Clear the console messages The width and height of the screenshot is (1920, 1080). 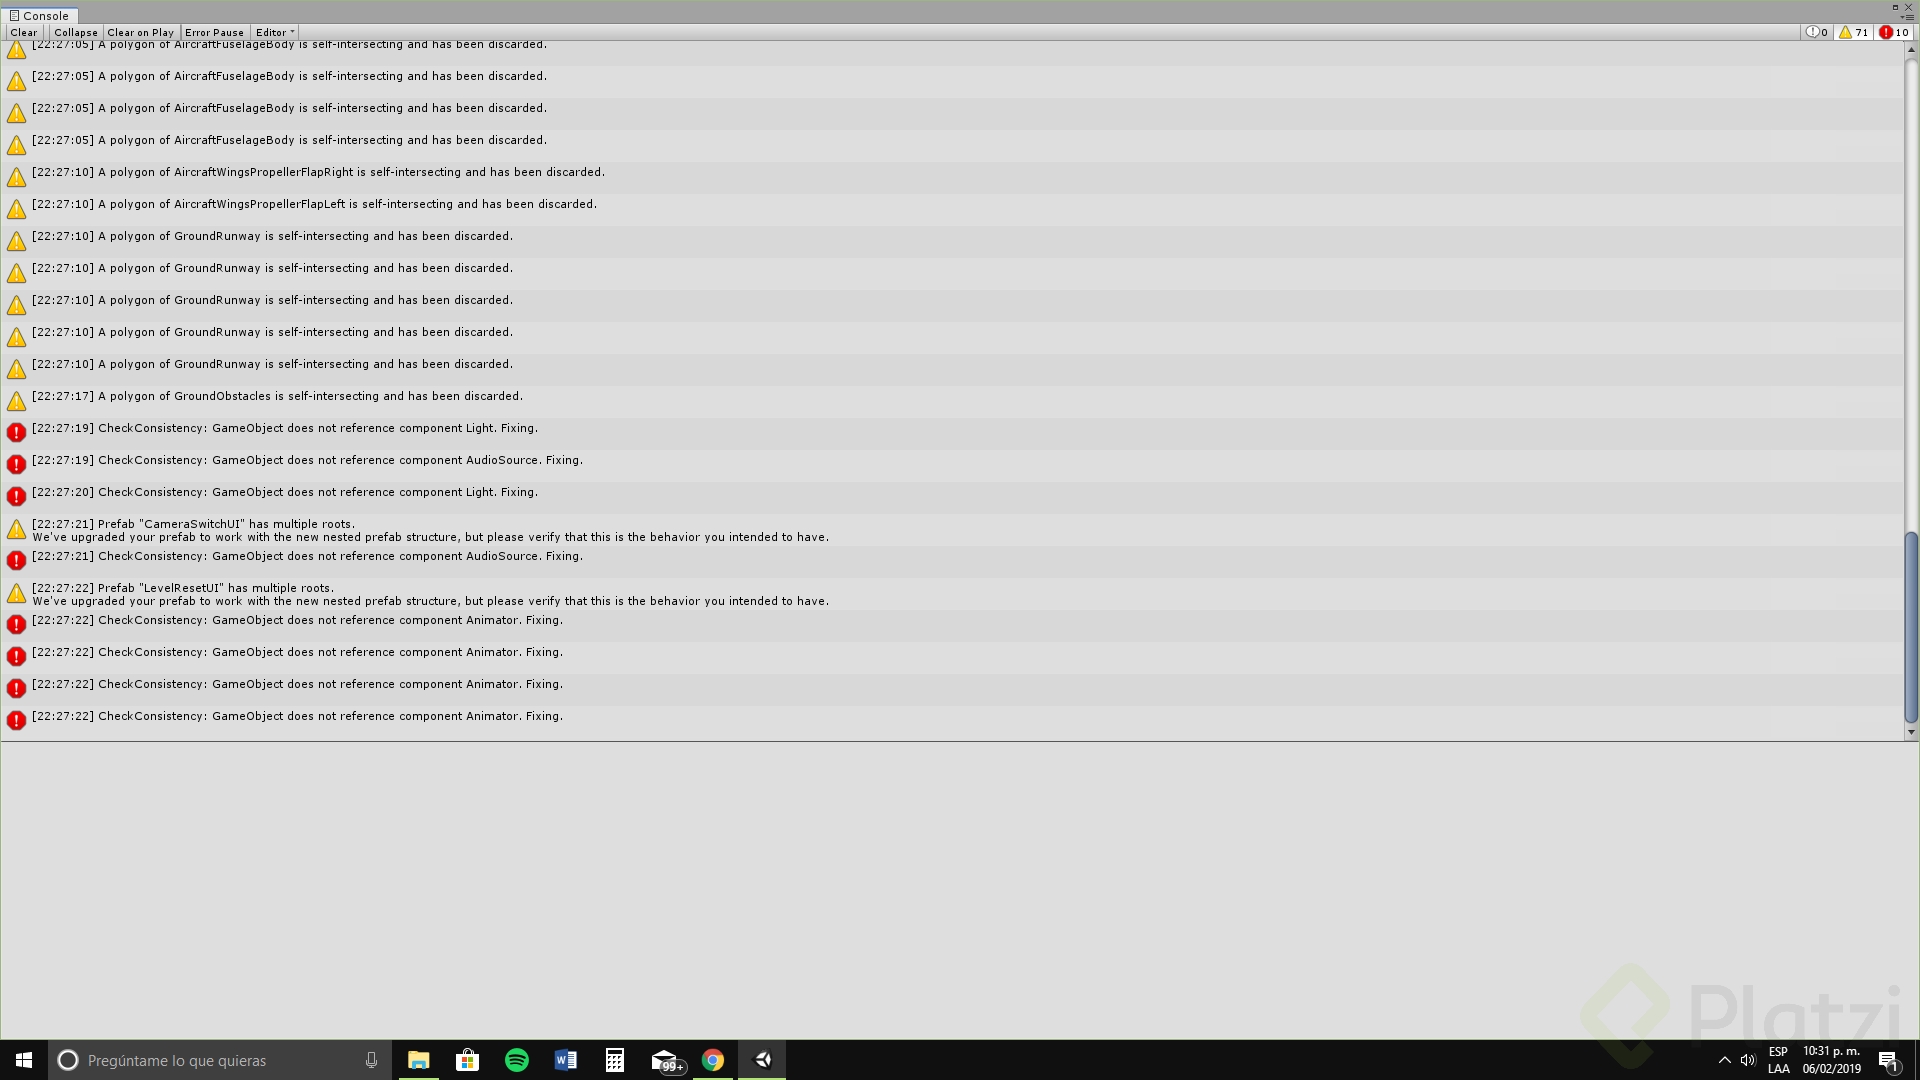tap(23, 32)
